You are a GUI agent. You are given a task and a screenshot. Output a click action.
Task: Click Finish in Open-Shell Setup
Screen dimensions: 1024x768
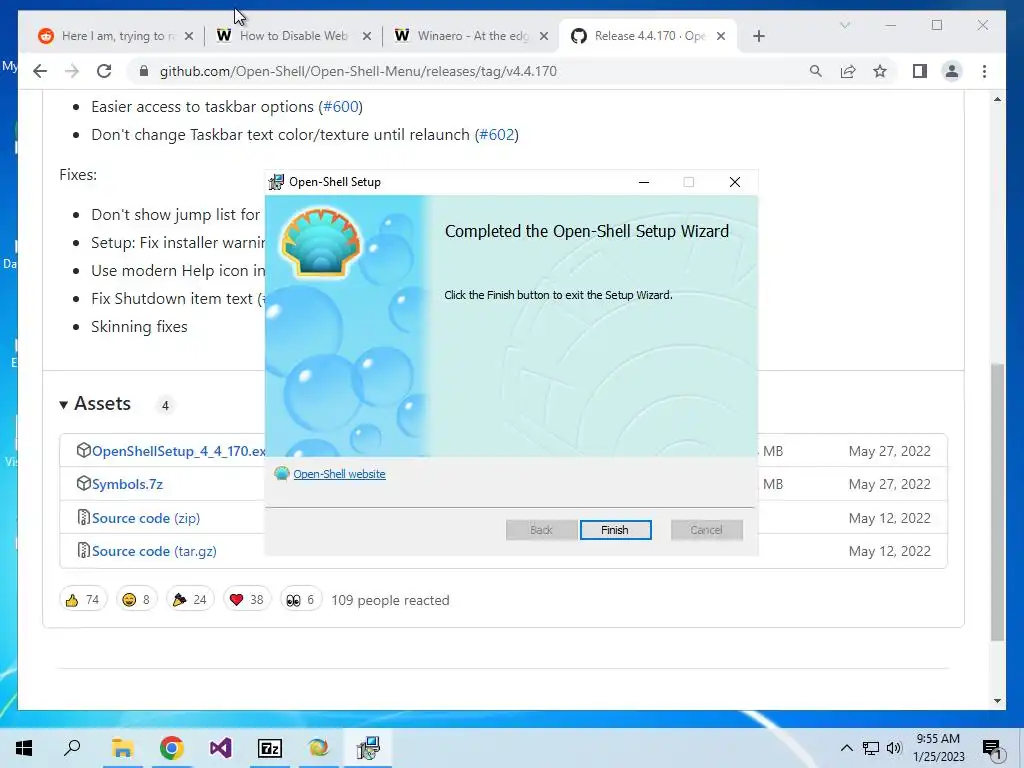pos(615,530)
